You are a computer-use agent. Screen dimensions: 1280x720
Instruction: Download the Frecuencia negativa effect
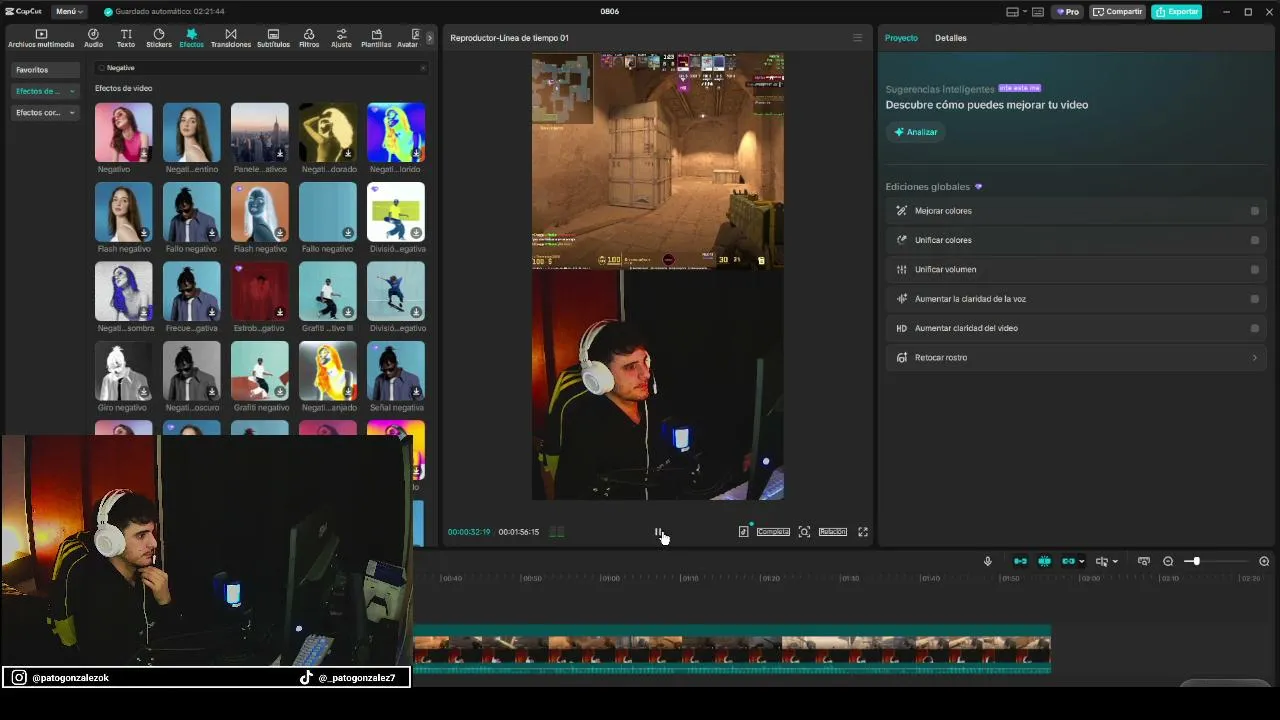[x=212, y=313]
